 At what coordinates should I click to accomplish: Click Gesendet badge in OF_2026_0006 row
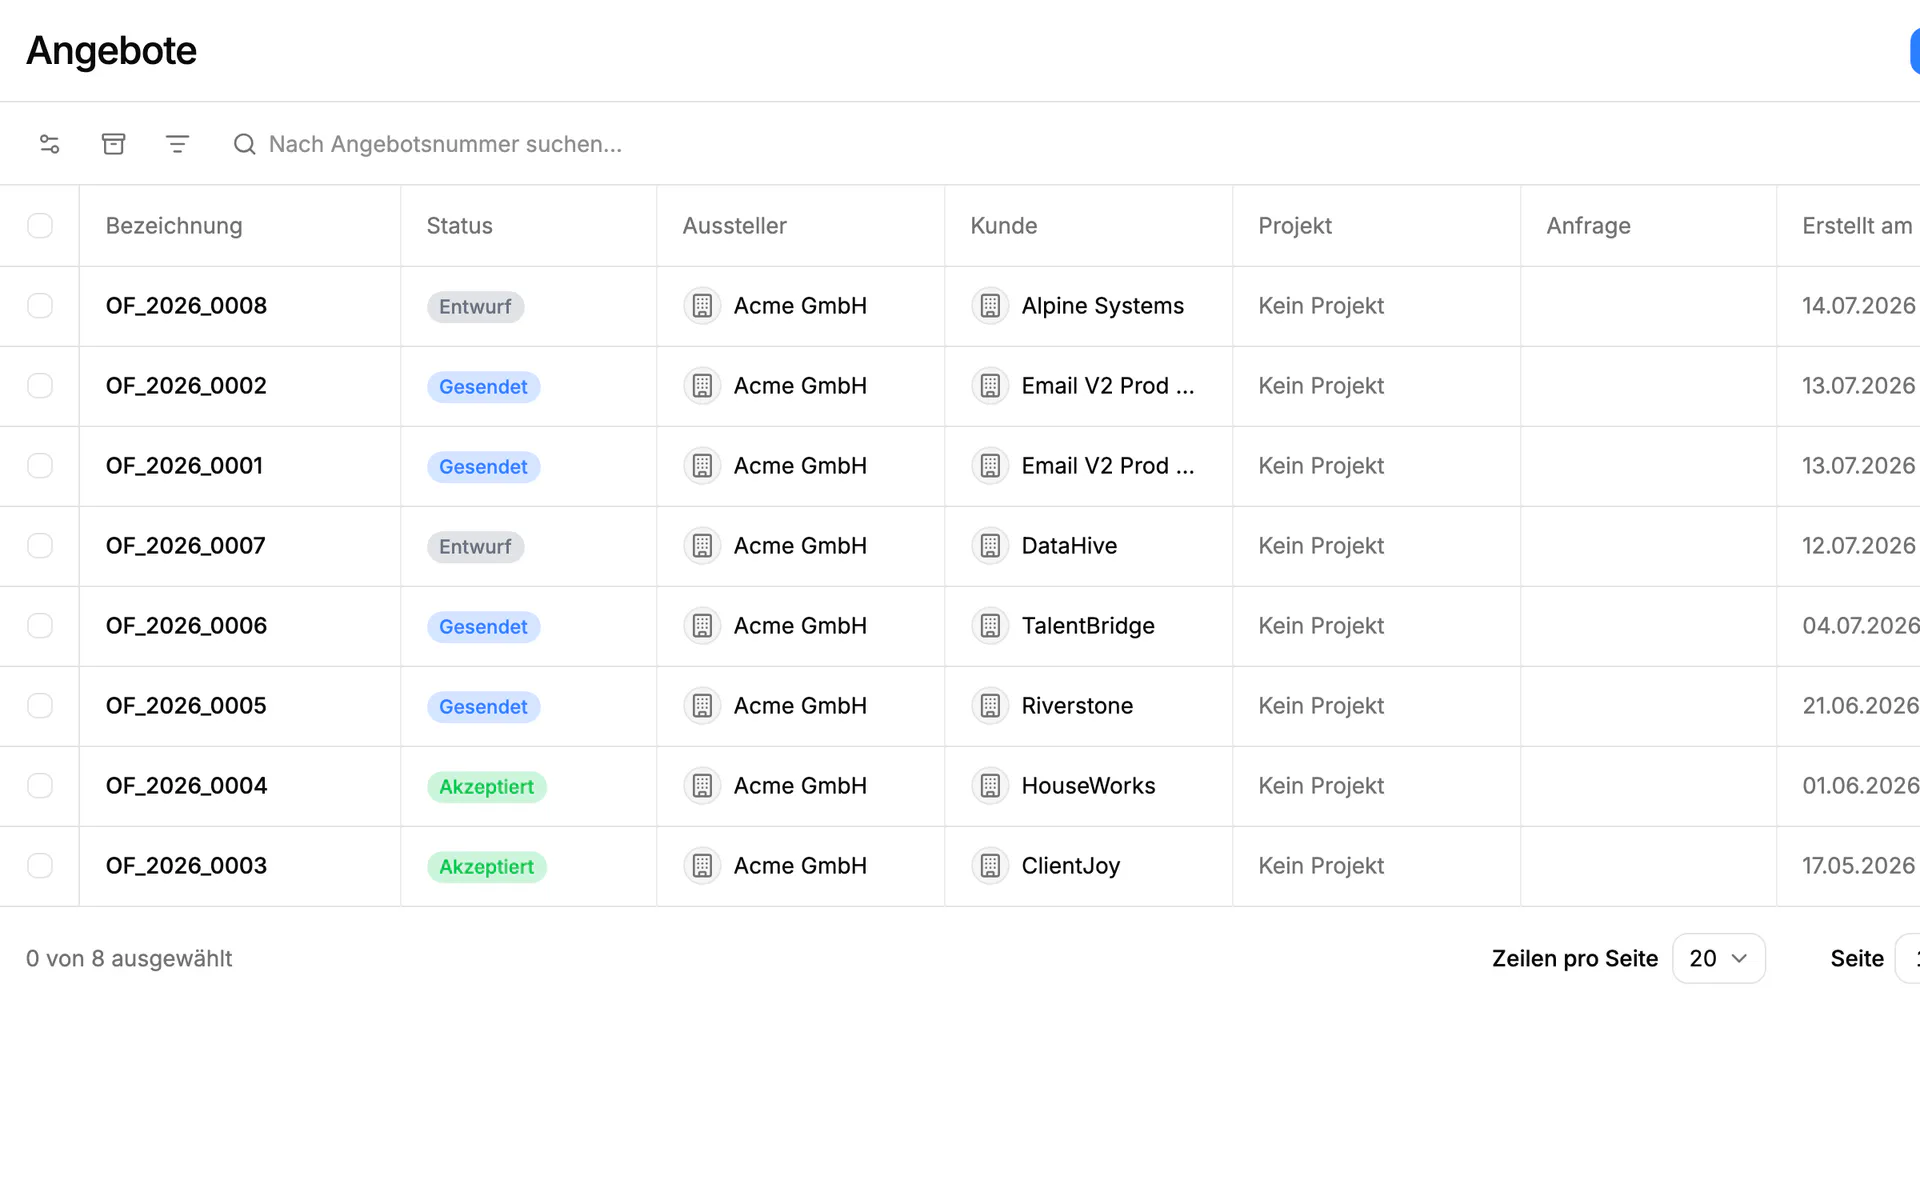click(x=483, y=627)
